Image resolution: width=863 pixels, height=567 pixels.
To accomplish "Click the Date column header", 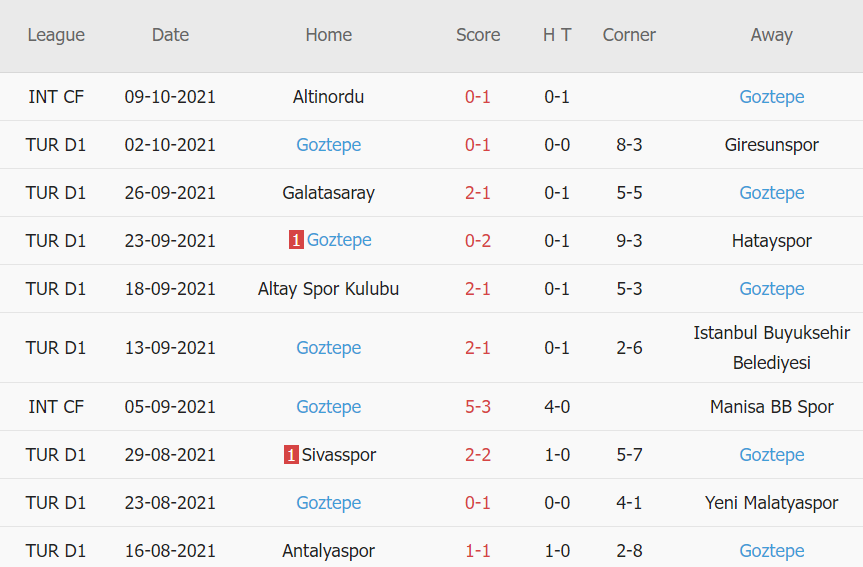I will click(170, 35).
